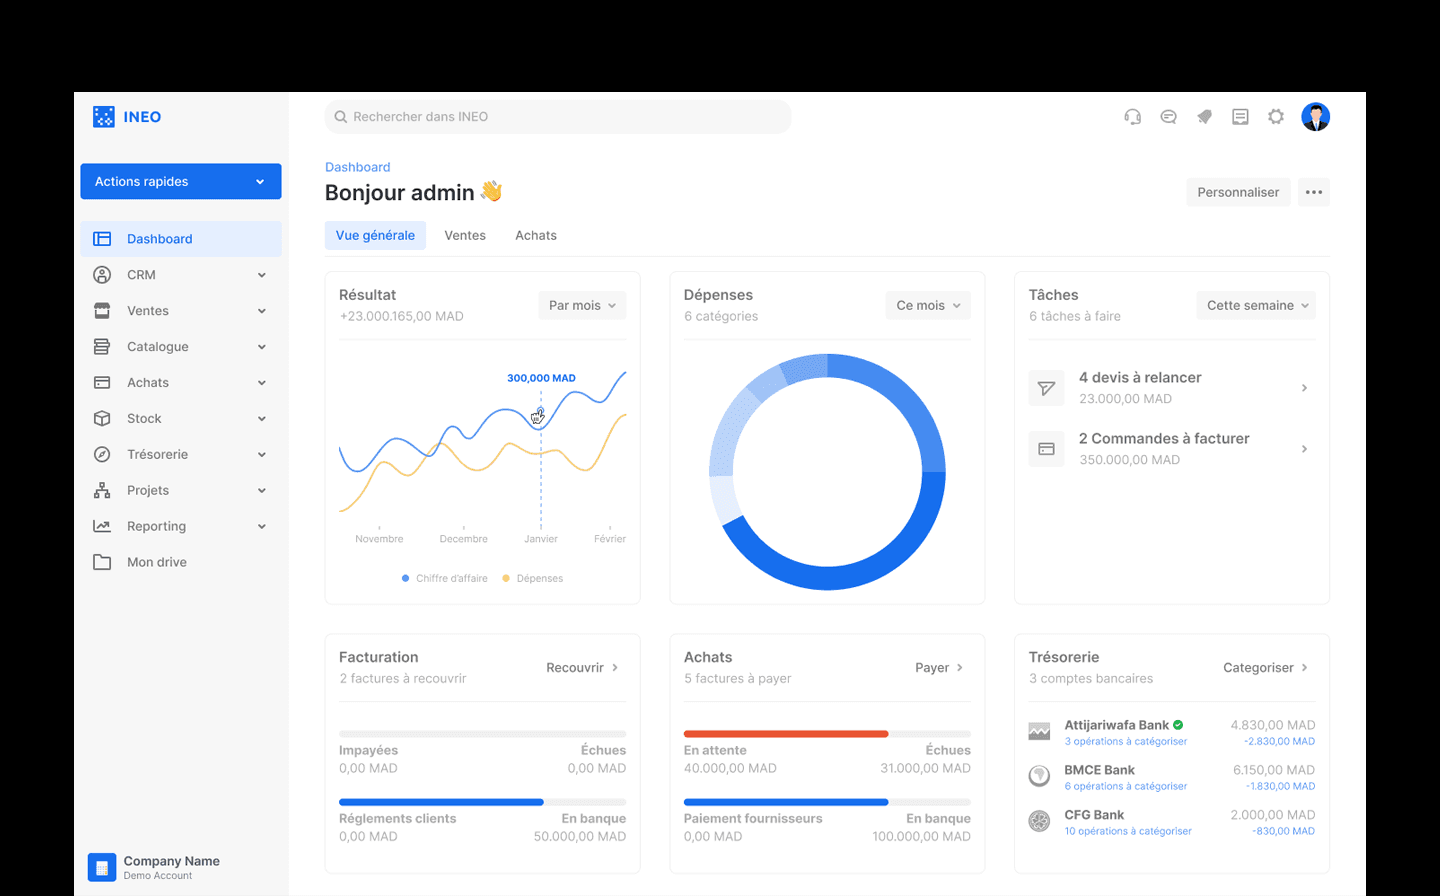Viewport: 1440px width, 896px height.
Task: Open Mon drive folder in sidebar
Action: (x=156, y=562)
